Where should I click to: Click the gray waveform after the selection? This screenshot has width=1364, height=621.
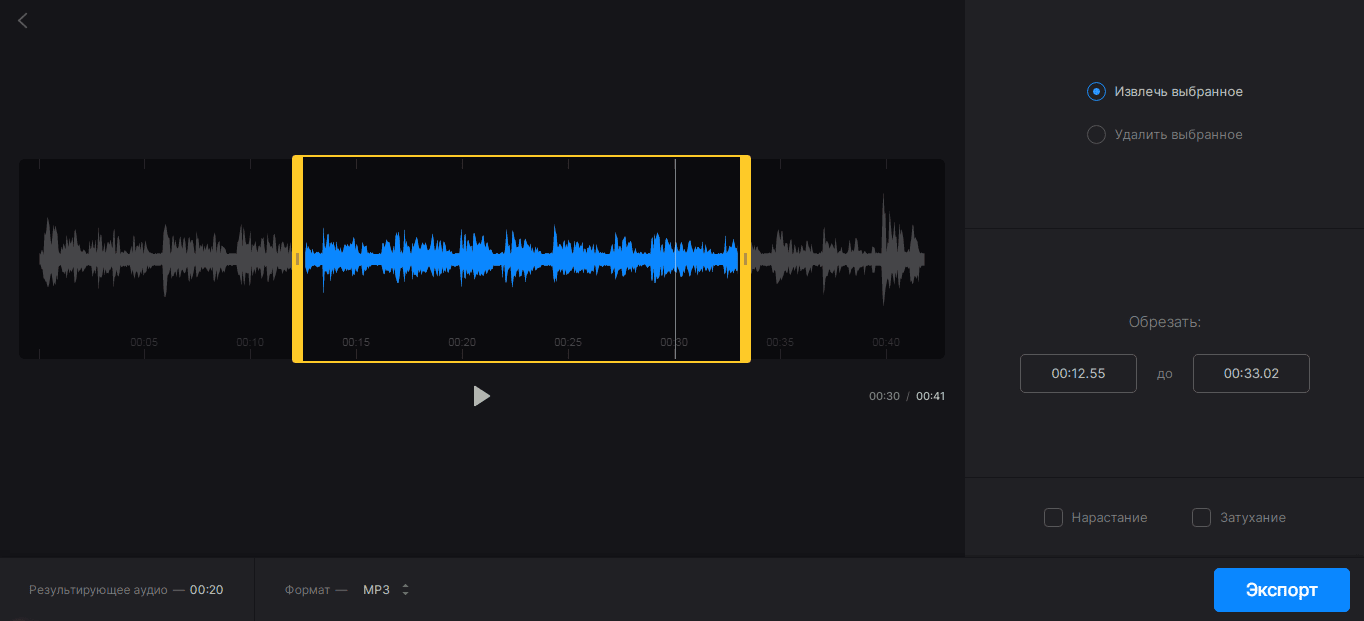point(830,259)
